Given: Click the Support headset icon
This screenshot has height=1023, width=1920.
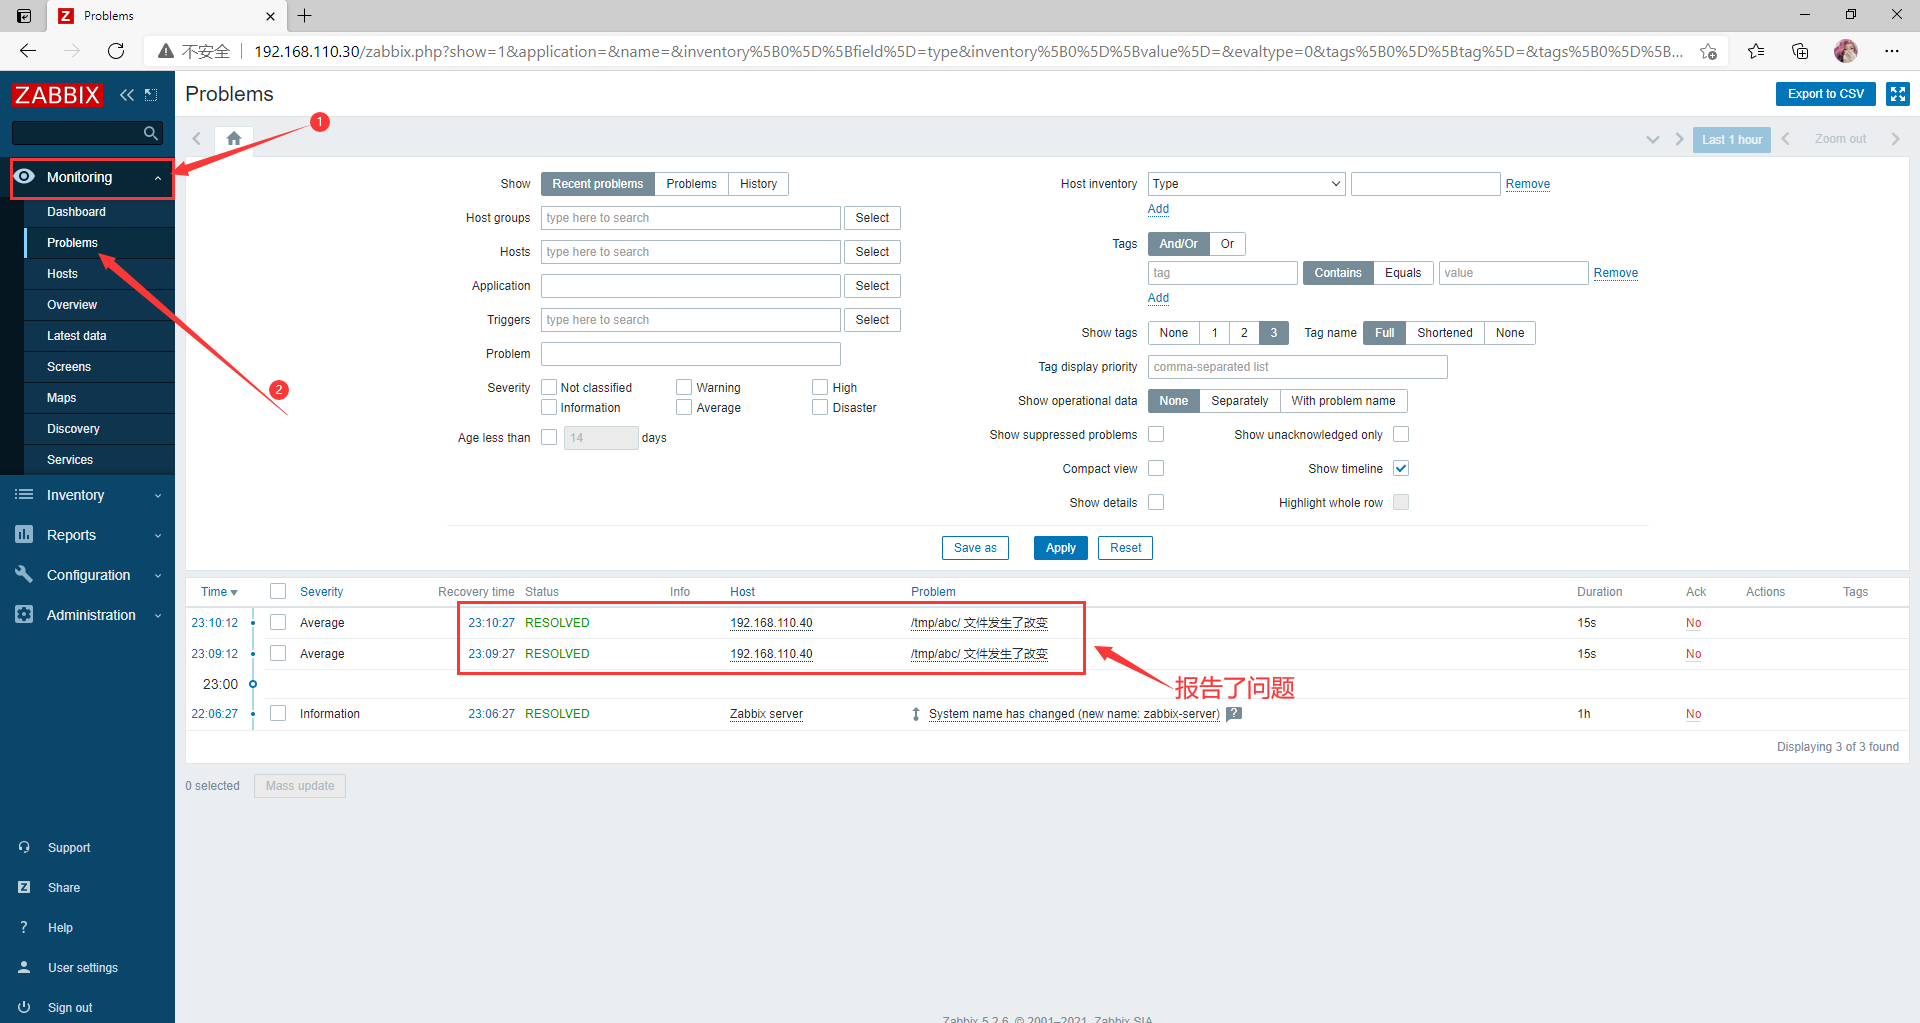Looking at the screenshot, I should click(24, 847).
